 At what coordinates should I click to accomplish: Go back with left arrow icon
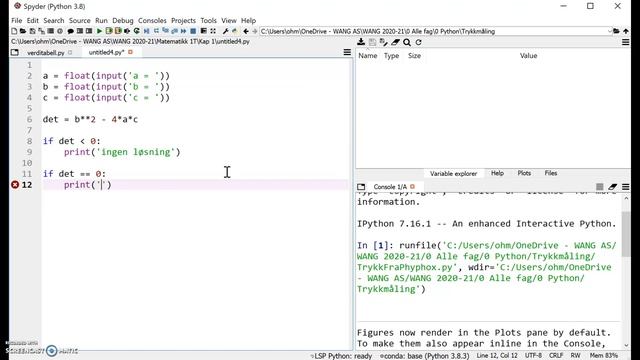coord(246,31)
